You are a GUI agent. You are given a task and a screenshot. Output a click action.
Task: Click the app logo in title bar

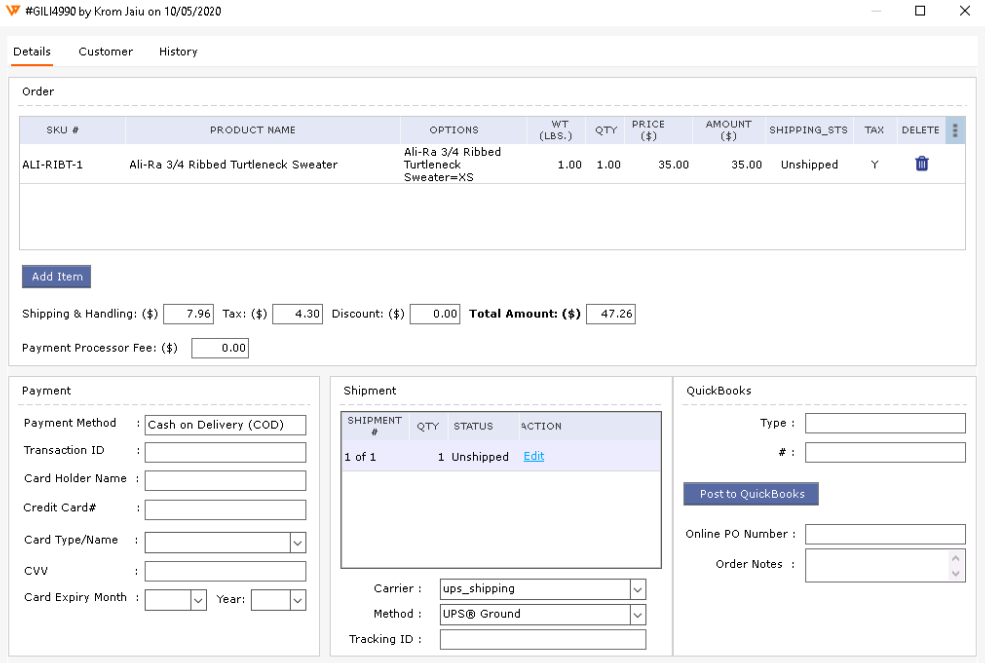[x=13, y=11]
